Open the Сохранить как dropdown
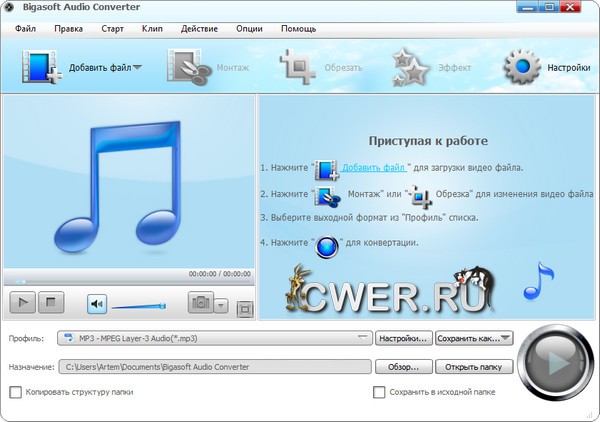This screenshot has height=422, width=600. pos(507,338)
